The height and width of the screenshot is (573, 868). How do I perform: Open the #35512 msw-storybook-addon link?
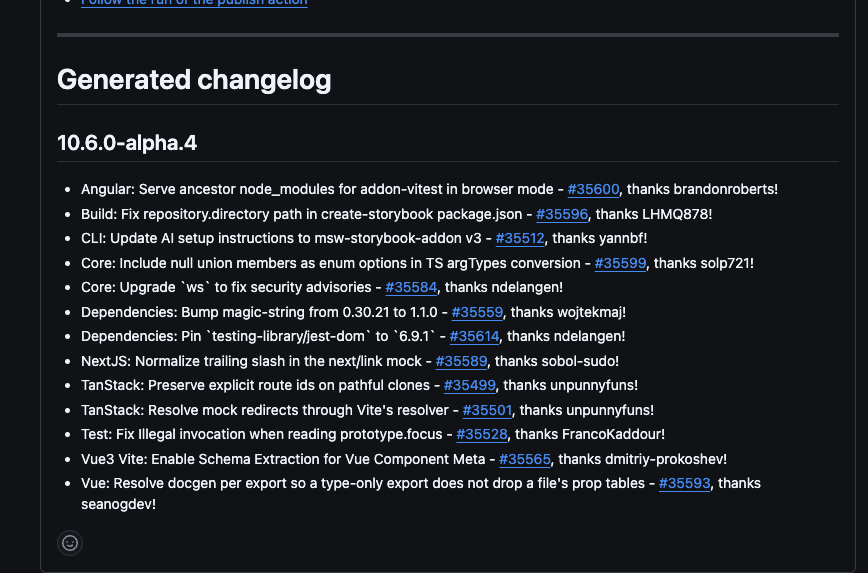[520, 239]
